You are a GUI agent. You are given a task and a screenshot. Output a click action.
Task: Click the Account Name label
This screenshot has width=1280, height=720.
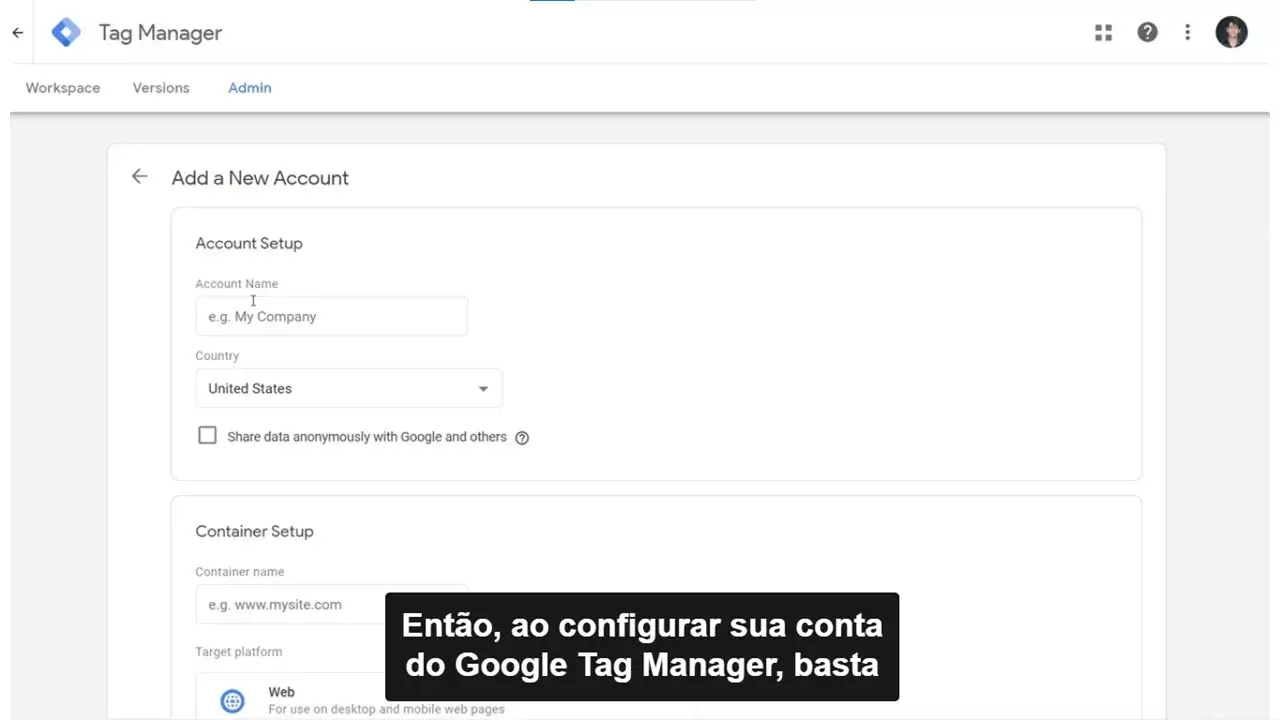[x=237, y=284]
